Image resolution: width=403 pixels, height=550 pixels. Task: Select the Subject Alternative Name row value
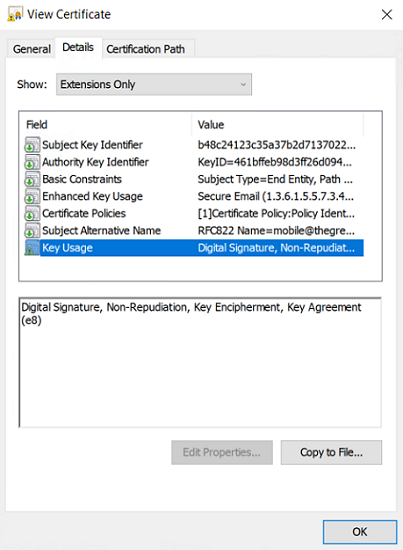coord(276,230)
